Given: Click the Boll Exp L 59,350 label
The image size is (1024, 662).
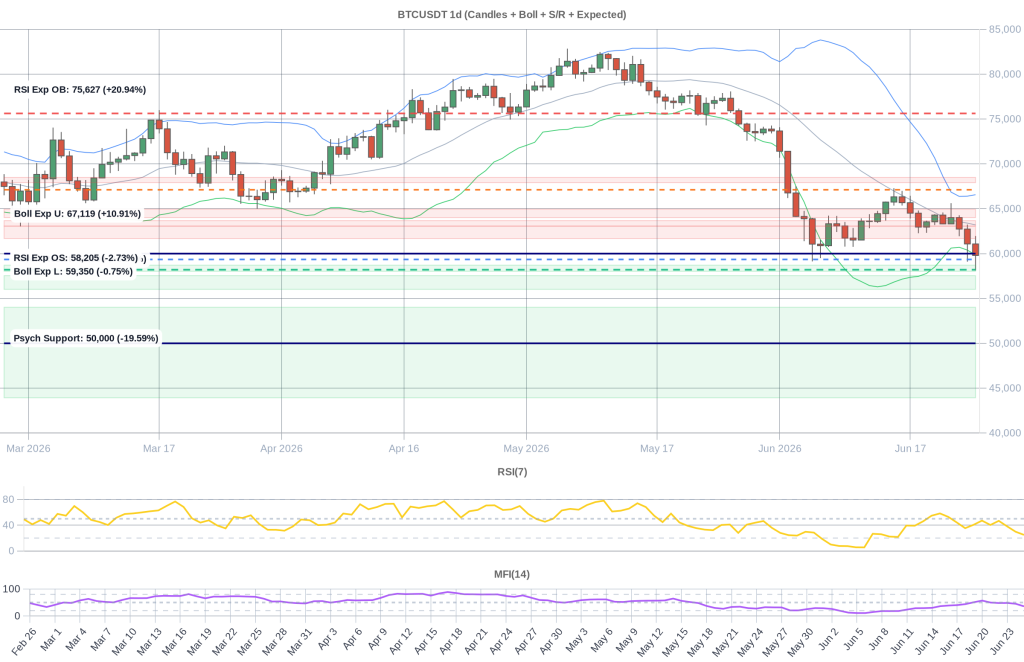Looking at the screenshot, I should tap(73, 271).
